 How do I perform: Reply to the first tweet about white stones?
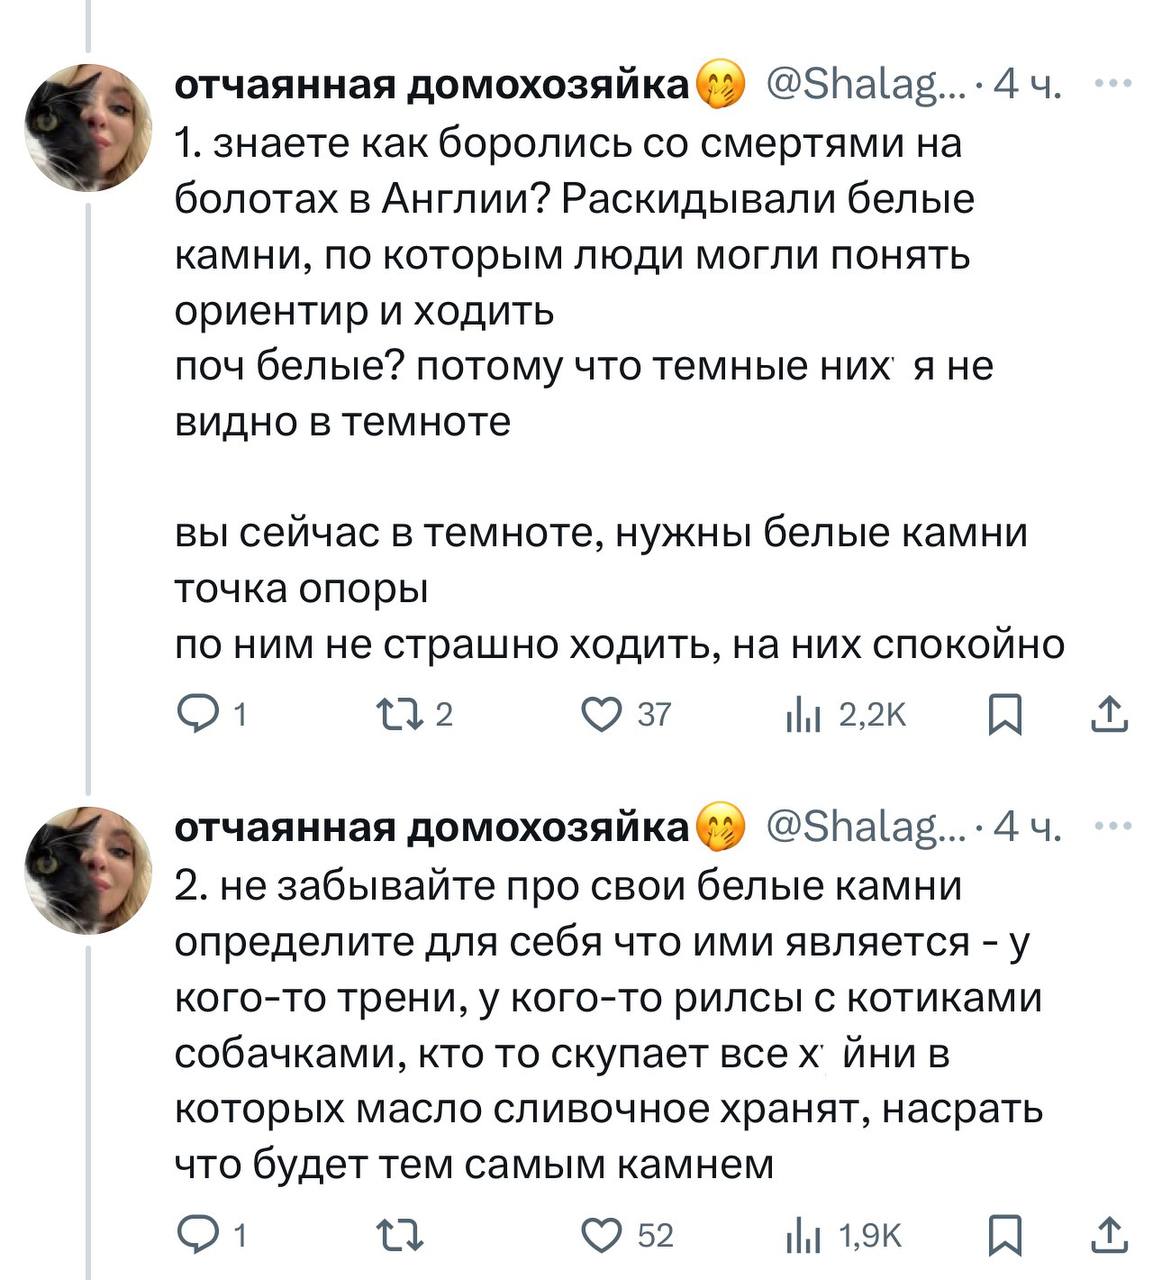pos(195,714)
